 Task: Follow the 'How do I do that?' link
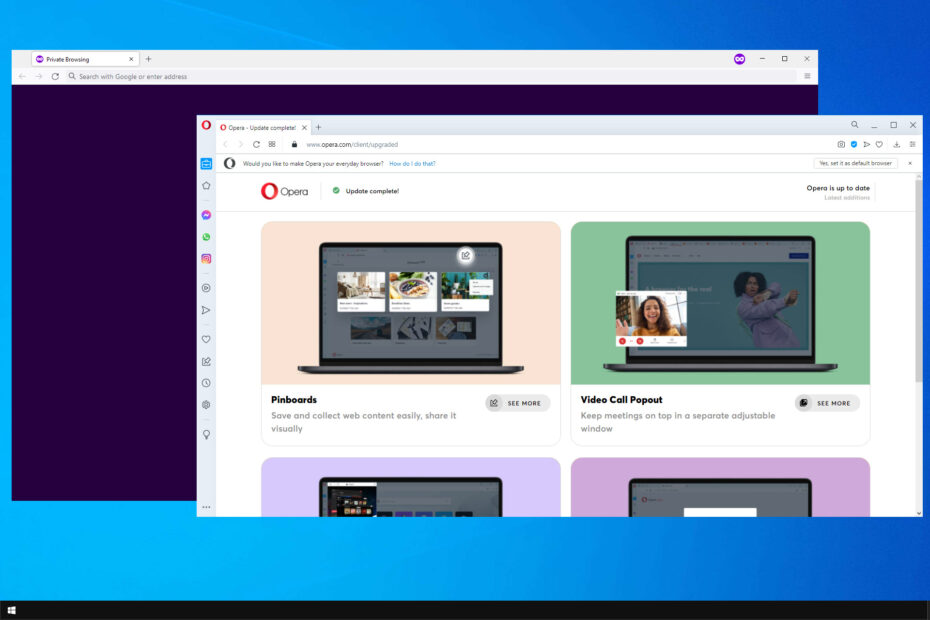pos(412,164)
